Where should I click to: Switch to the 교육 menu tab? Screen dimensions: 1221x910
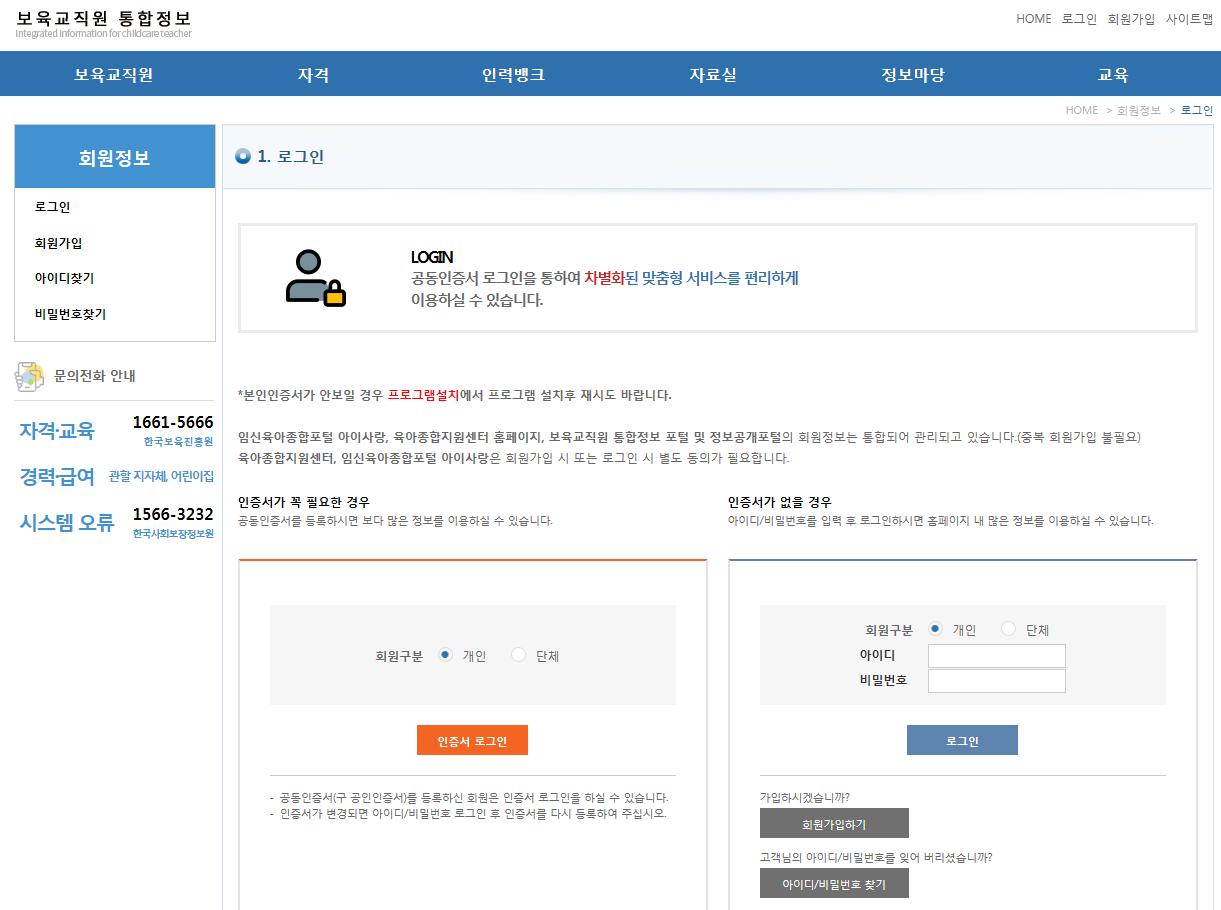(x=1111, y=73)
